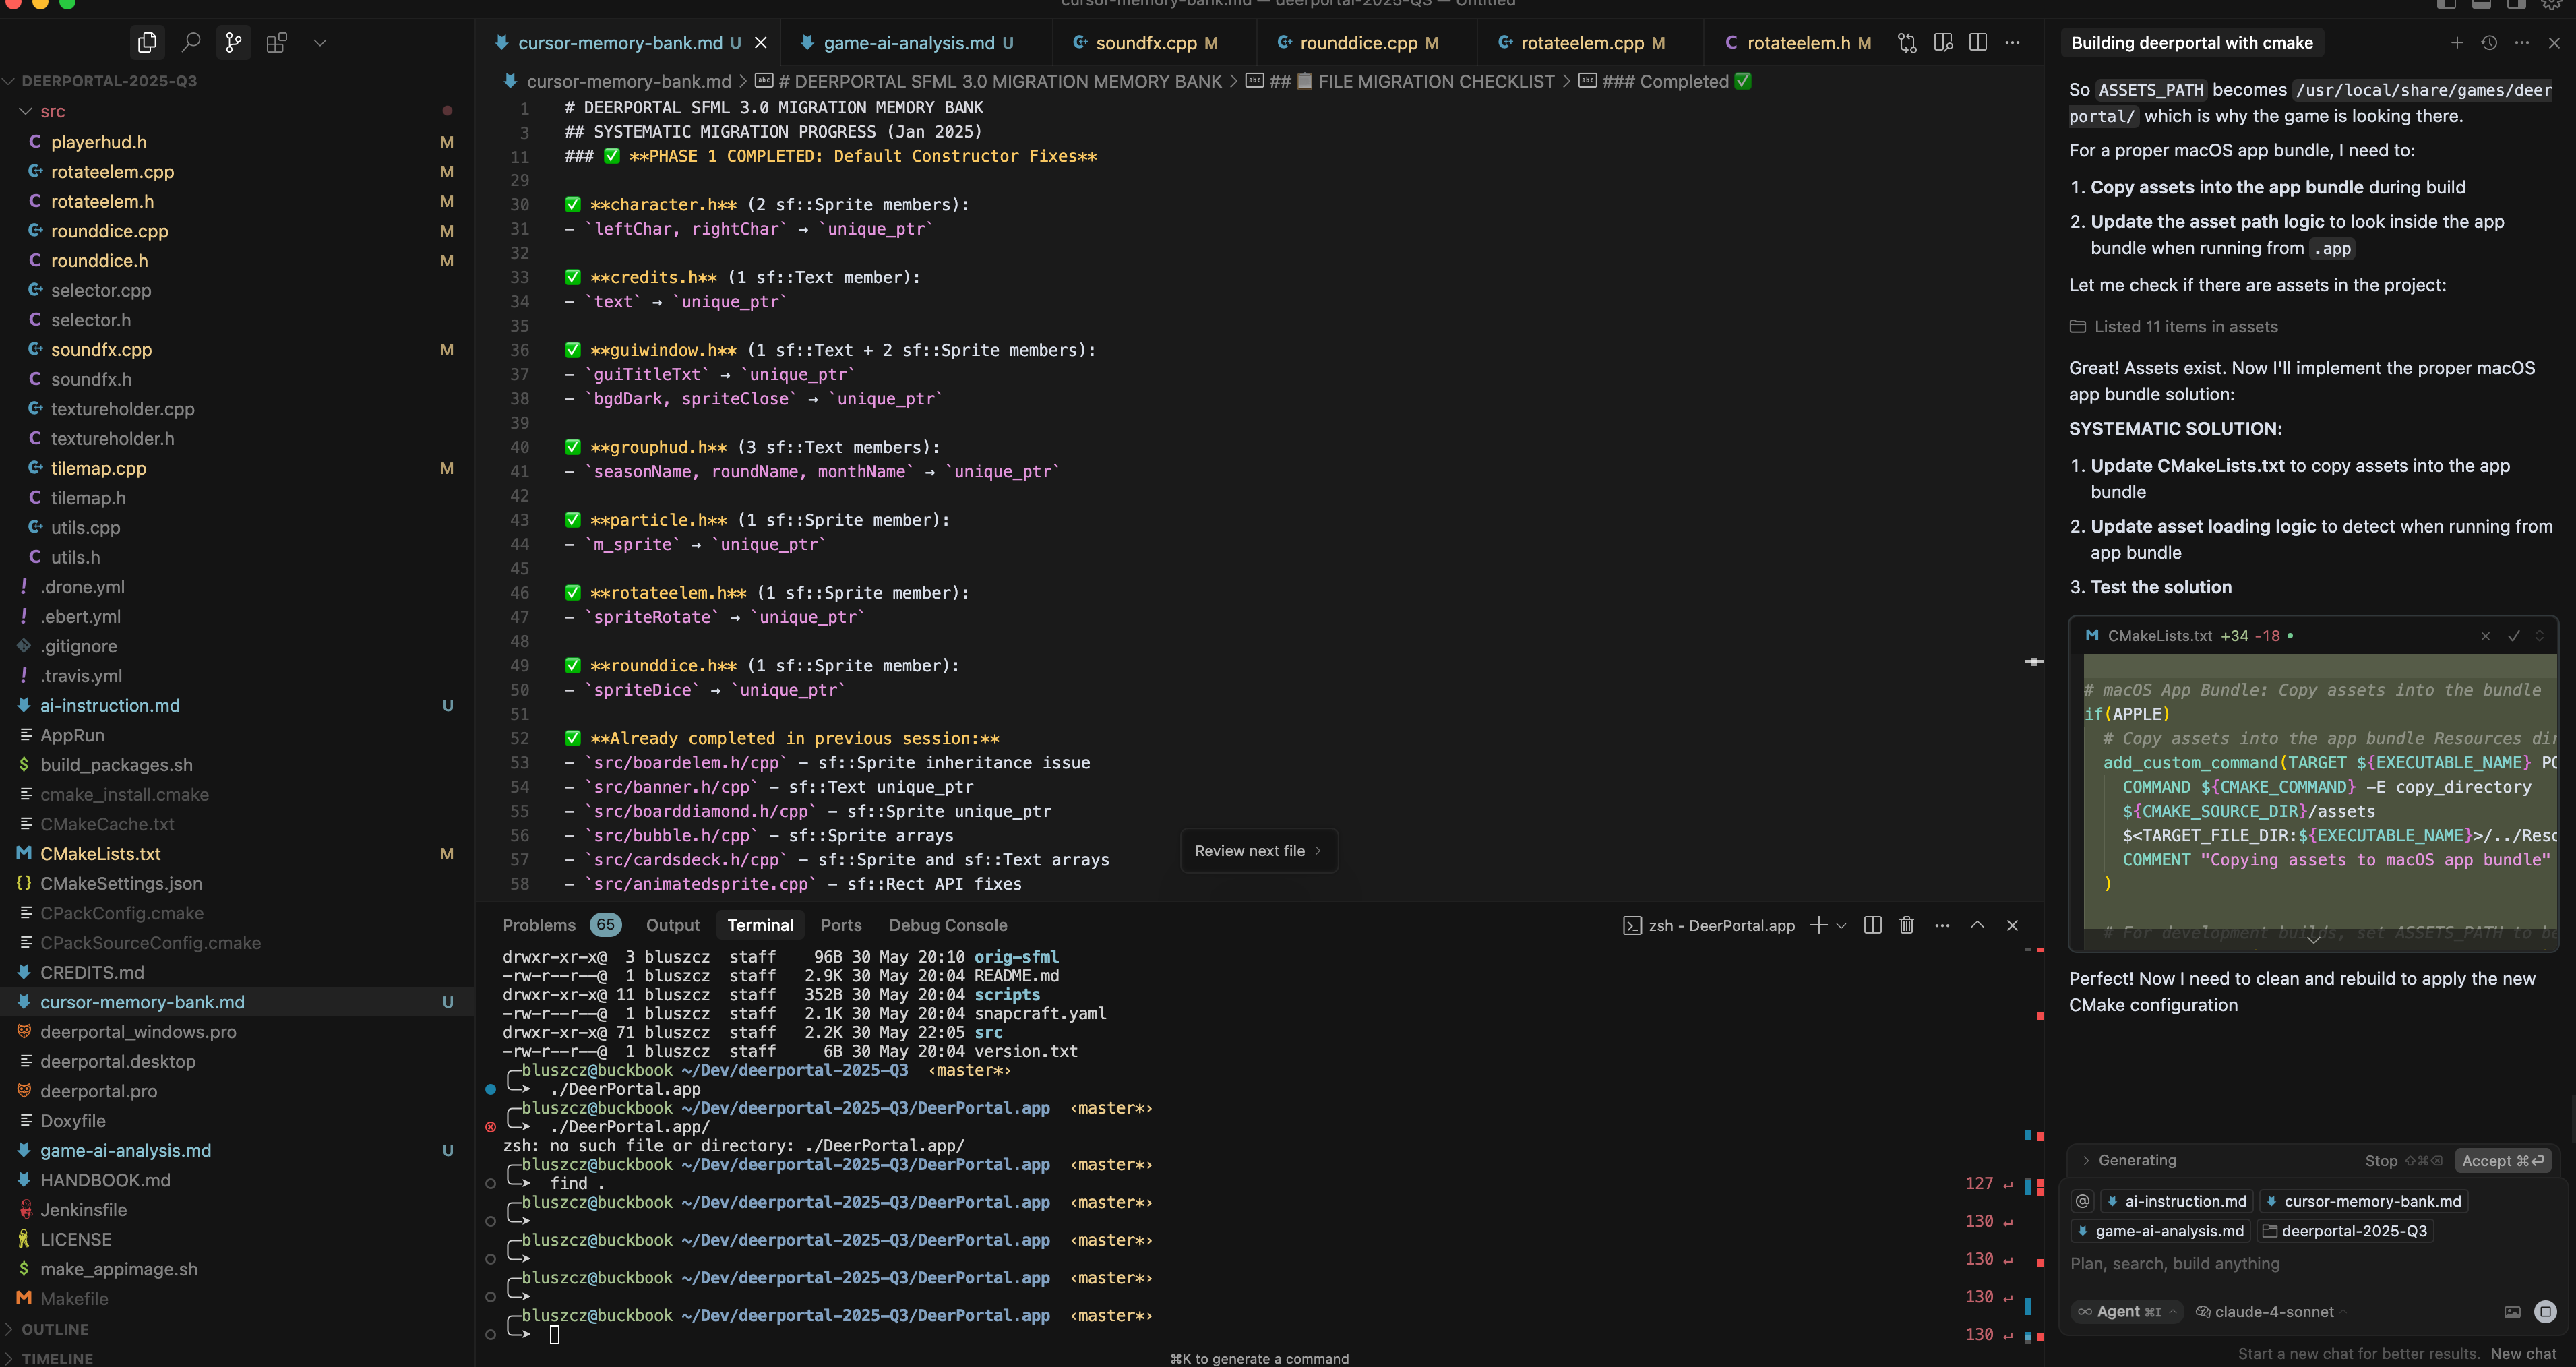This screenshot has height=1367, width=2576.
Task: Close the terminal panel
Action: point(2013,925)
